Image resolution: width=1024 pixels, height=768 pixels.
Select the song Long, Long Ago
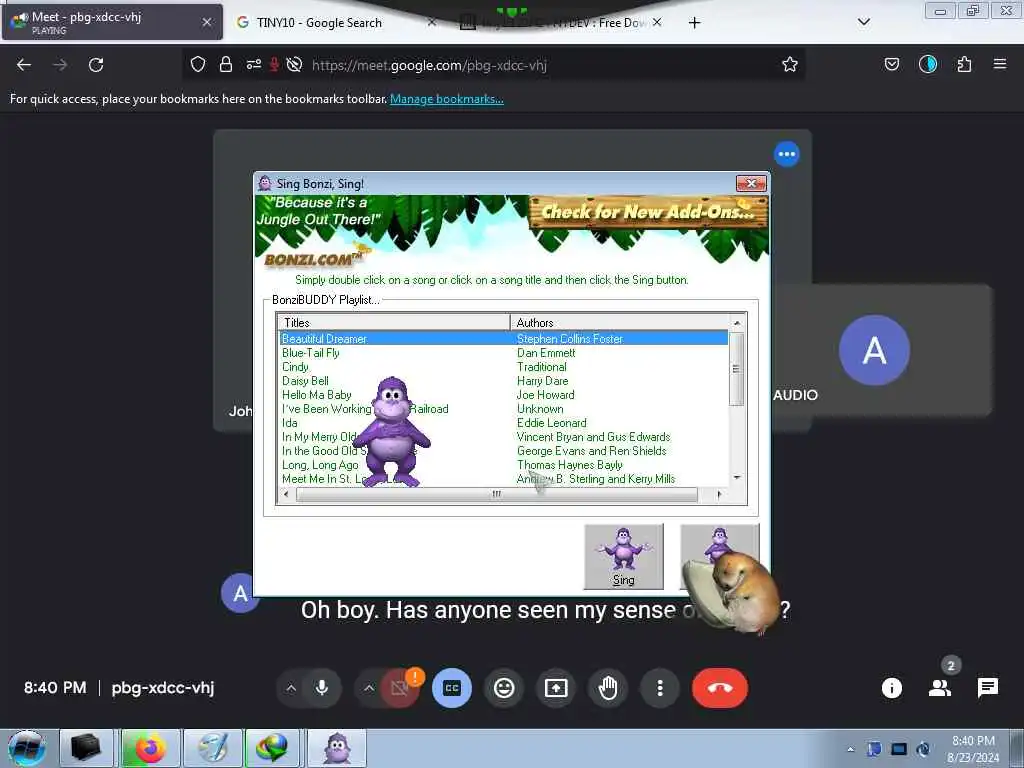320,465
